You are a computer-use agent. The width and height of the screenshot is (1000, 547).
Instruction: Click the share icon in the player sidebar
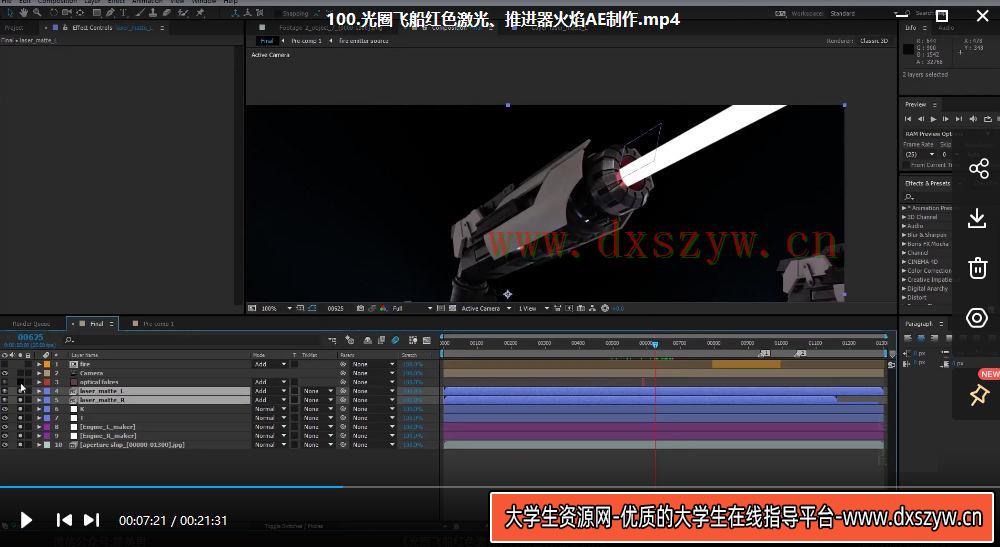point(978,168)
